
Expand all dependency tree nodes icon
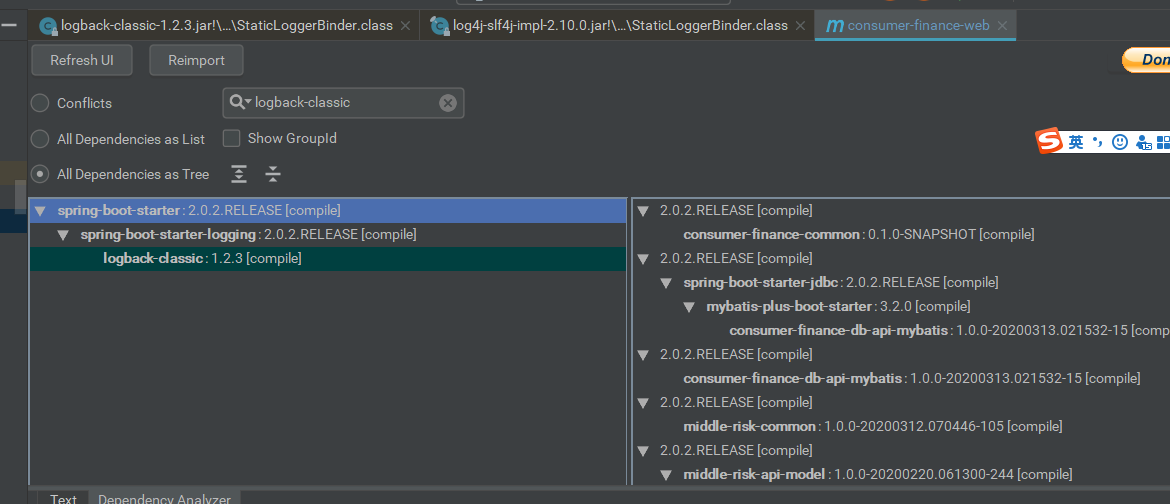tap(238, 174)
